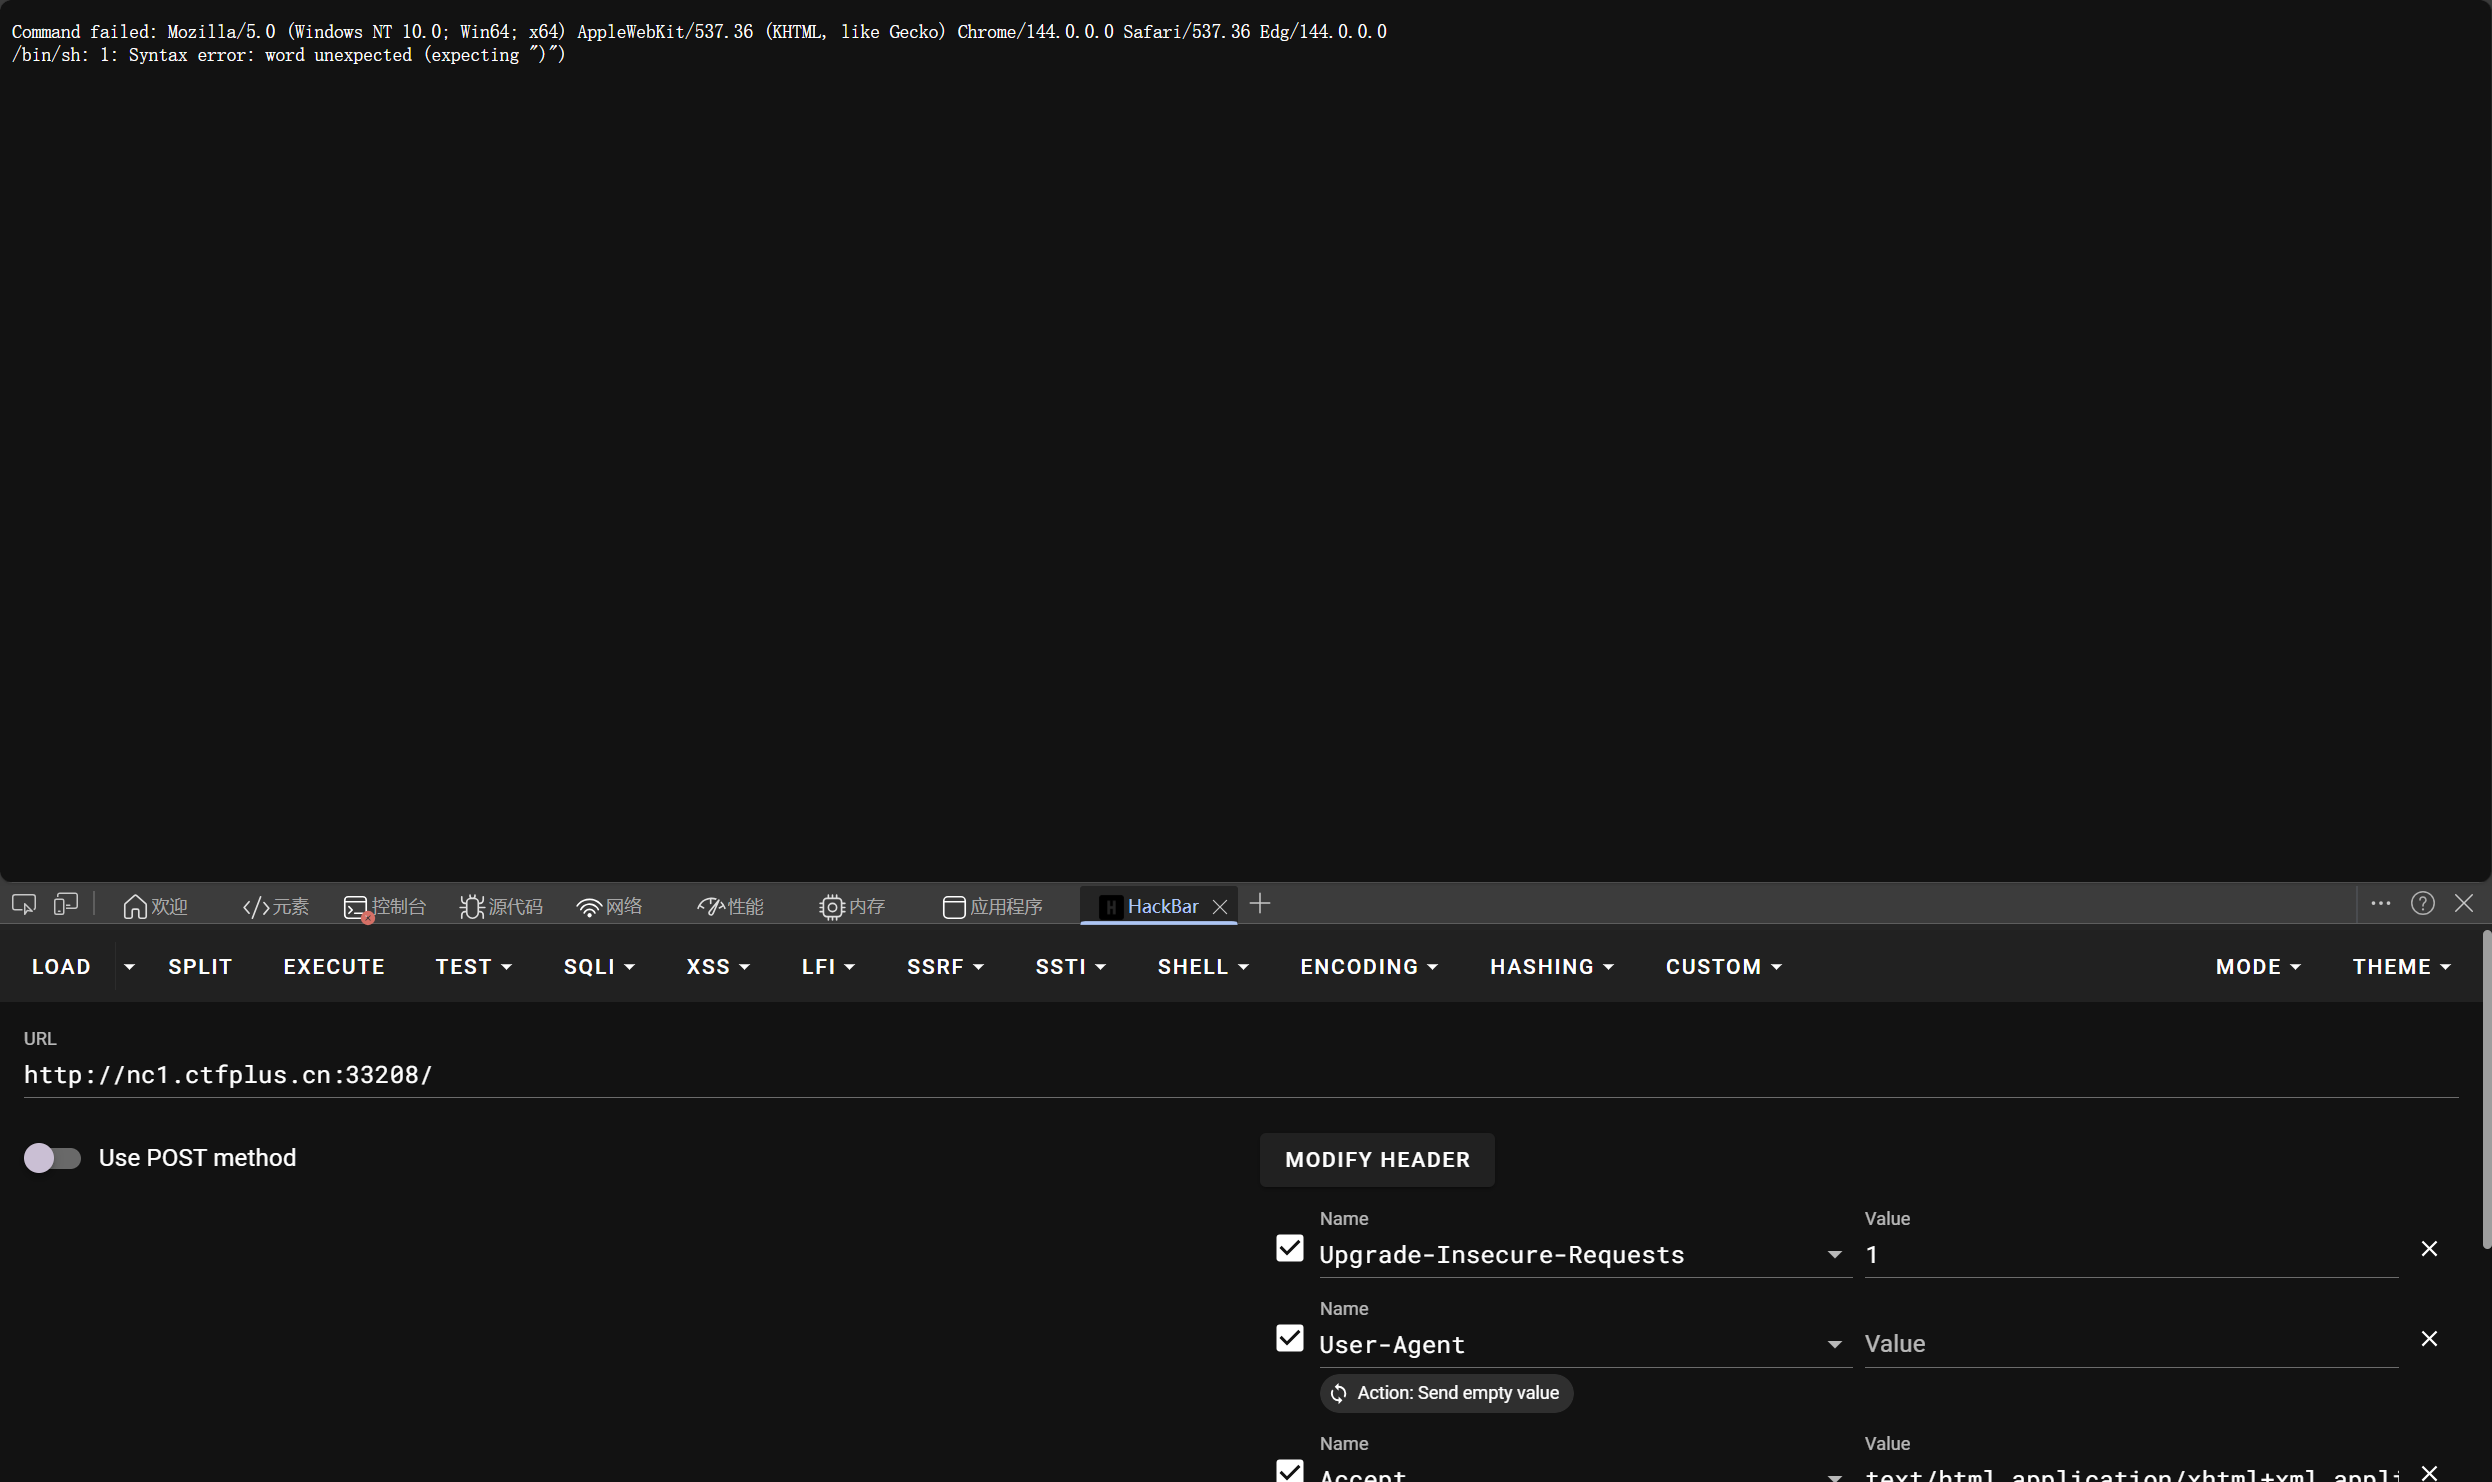Switch to the 元素 elements tab
This screenshot has width=2492, height=1482.
(275, 907)
